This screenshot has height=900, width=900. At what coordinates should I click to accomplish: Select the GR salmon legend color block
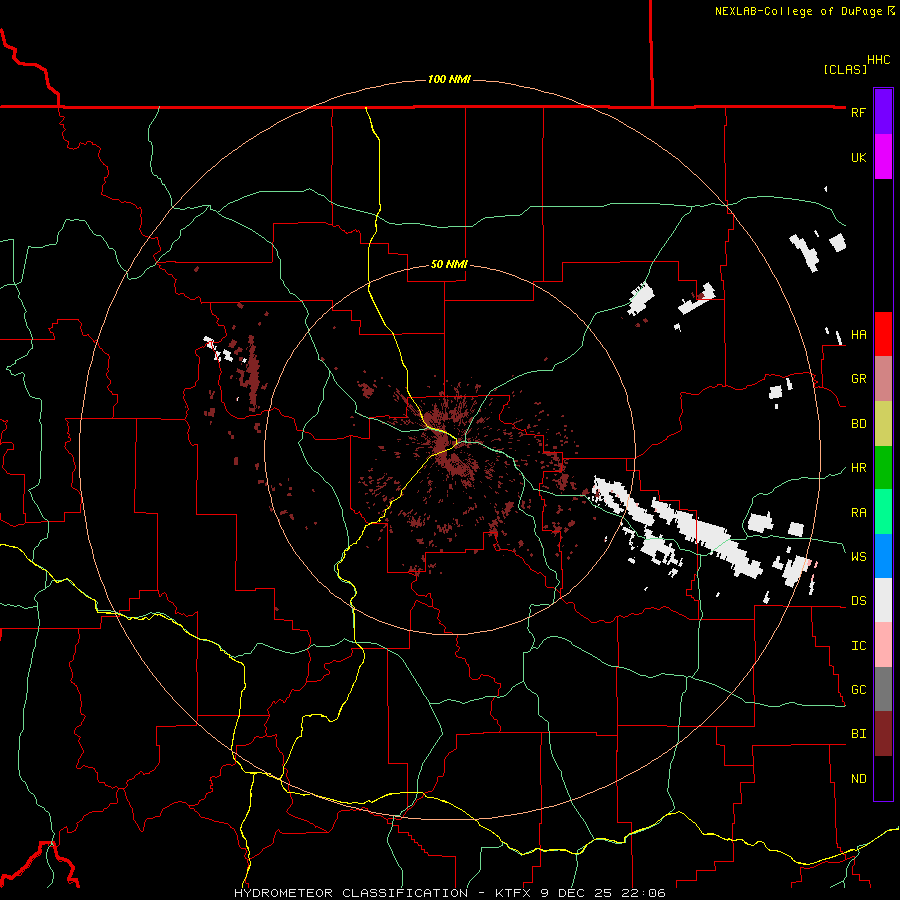point(883,379)
